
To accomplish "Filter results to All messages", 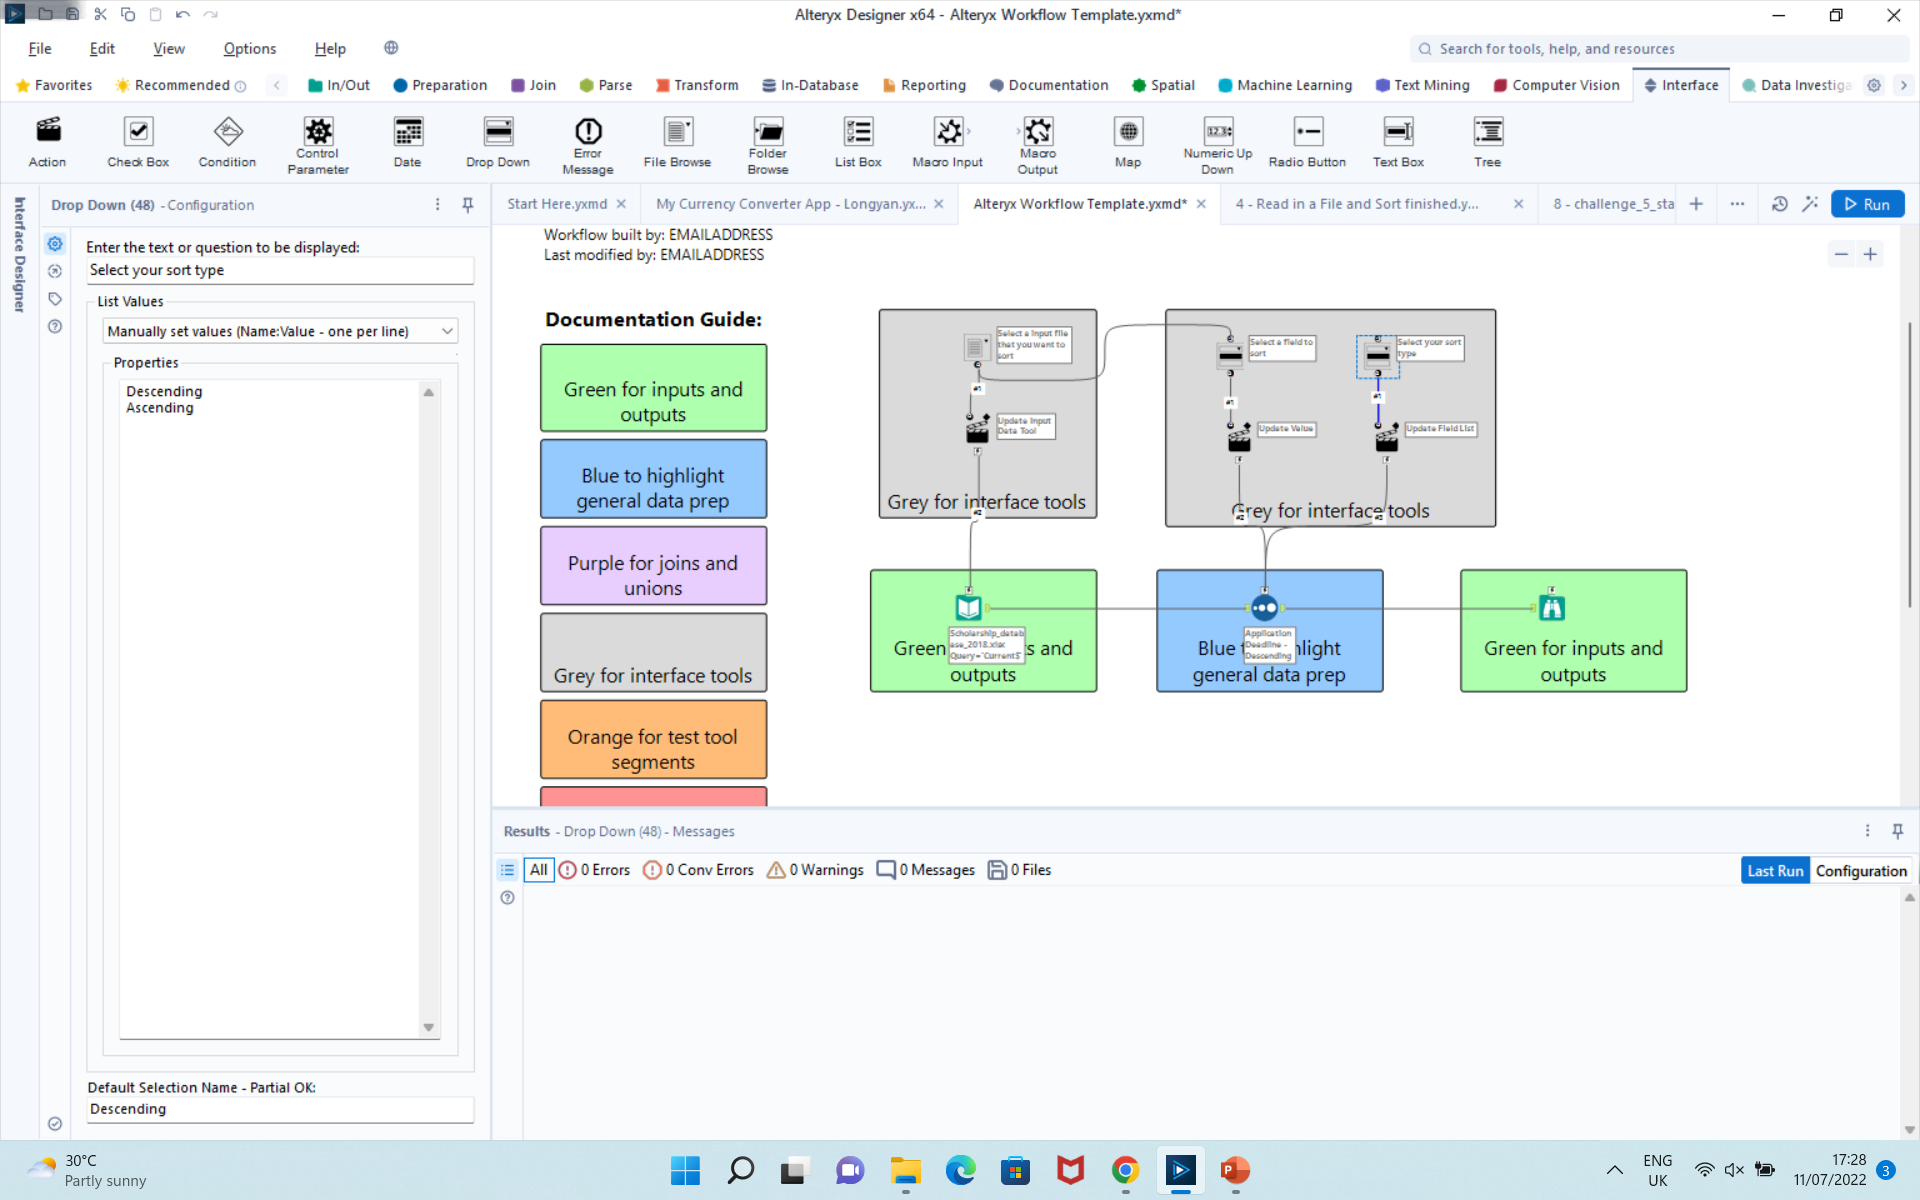I will click(538, 870).
